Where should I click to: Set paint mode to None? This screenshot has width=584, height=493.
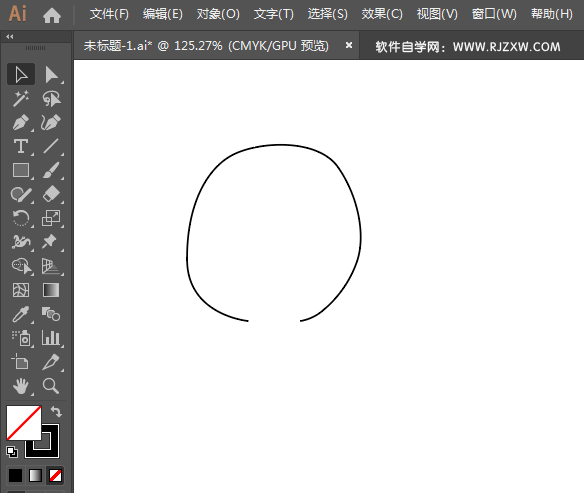pyautogui.click(x=55, y=475)
